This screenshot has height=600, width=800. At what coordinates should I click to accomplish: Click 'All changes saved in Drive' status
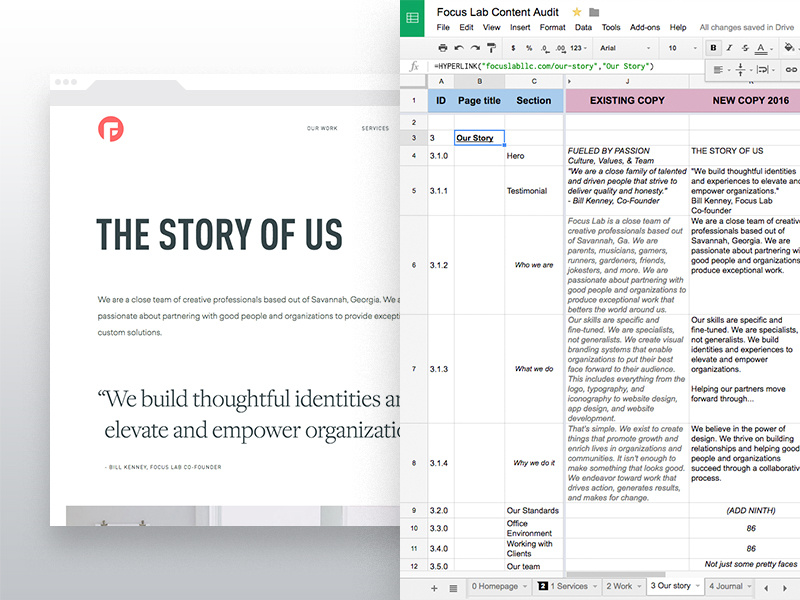tap(746, 28)
